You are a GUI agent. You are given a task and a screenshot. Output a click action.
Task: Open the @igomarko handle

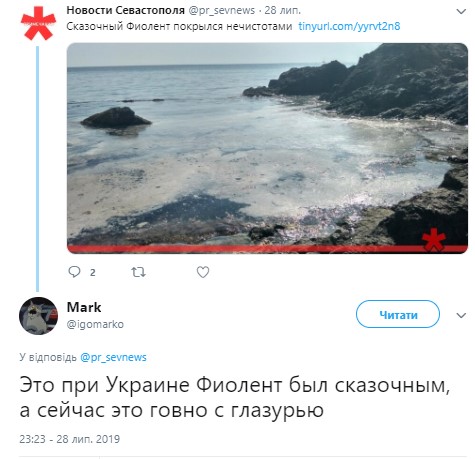[95, 324]
